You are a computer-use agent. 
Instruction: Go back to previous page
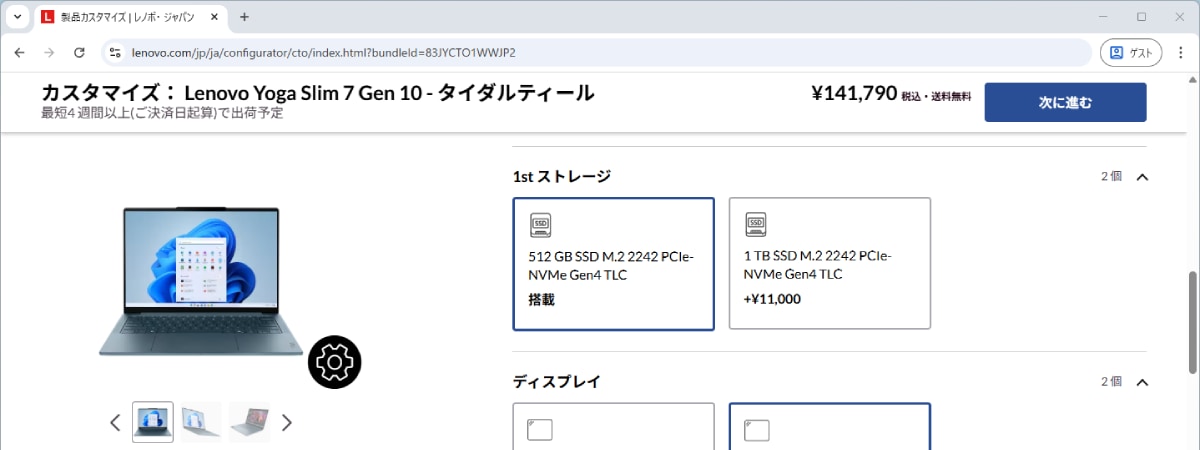[x=20, y=52]
